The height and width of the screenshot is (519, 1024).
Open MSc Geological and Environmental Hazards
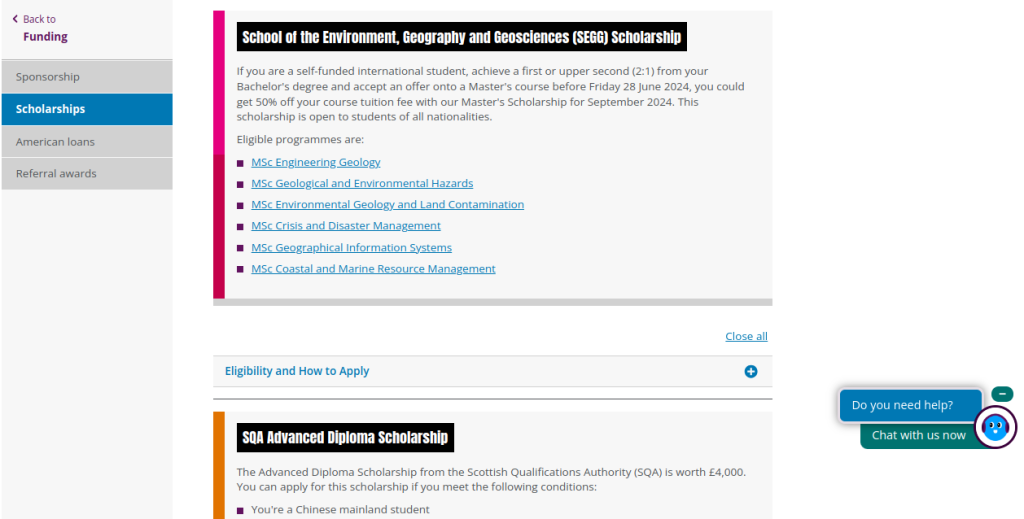[x=362, y=183]
